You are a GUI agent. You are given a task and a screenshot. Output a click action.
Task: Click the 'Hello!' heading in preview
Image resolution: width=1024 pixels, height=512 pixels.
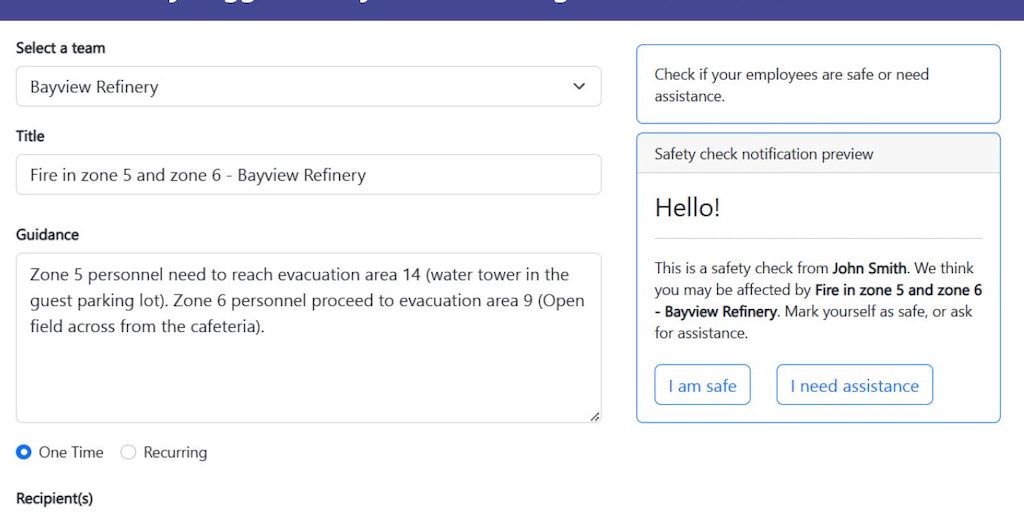pyautogui.click(x=687, y=208)
